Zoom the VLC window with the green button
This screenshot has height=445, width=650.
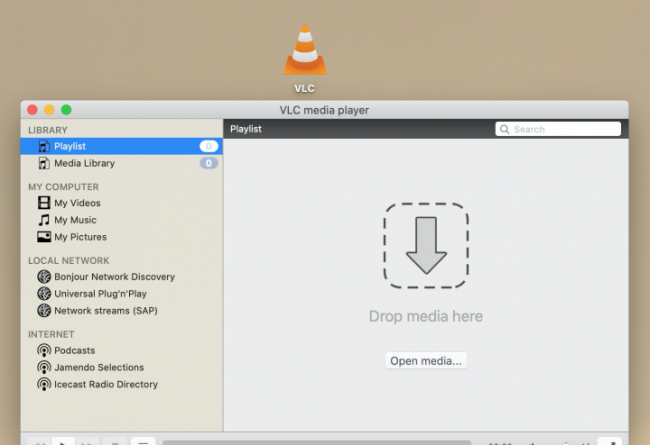click(x=66, y=110)
